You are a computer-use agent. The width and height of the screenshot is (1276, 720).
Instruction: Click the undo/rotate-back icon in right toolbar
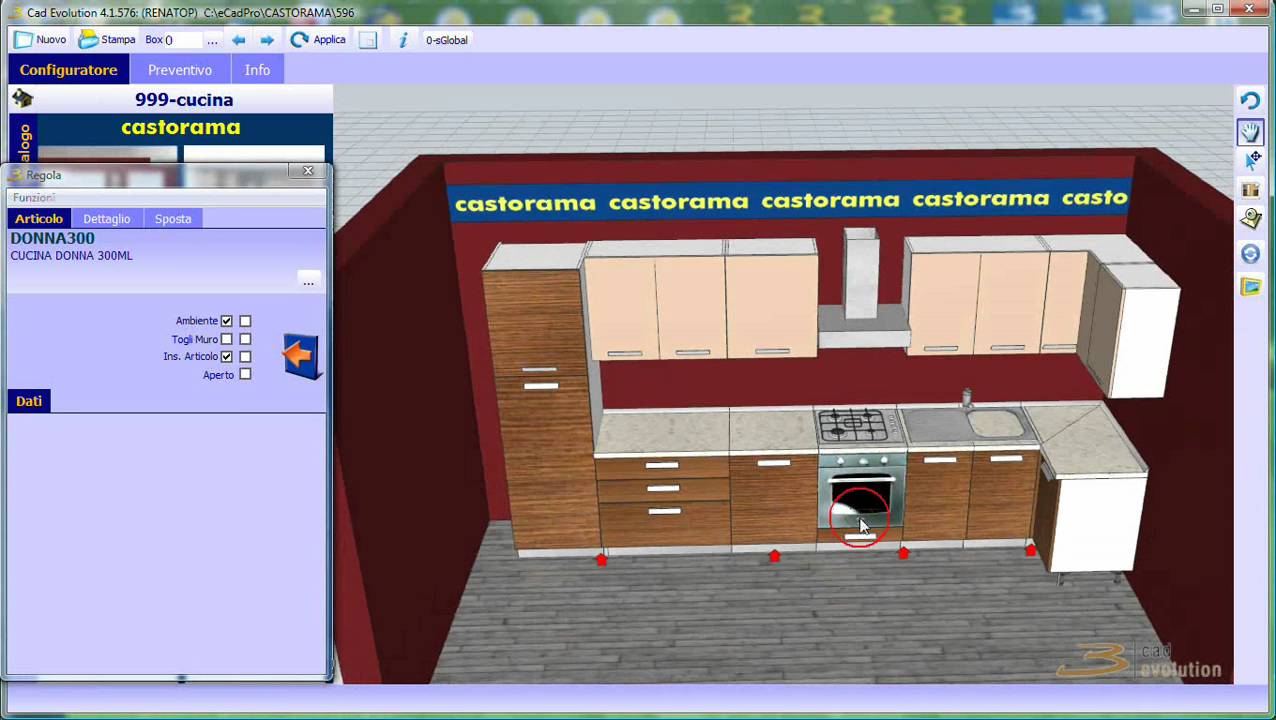click(x=1250, y=100)
